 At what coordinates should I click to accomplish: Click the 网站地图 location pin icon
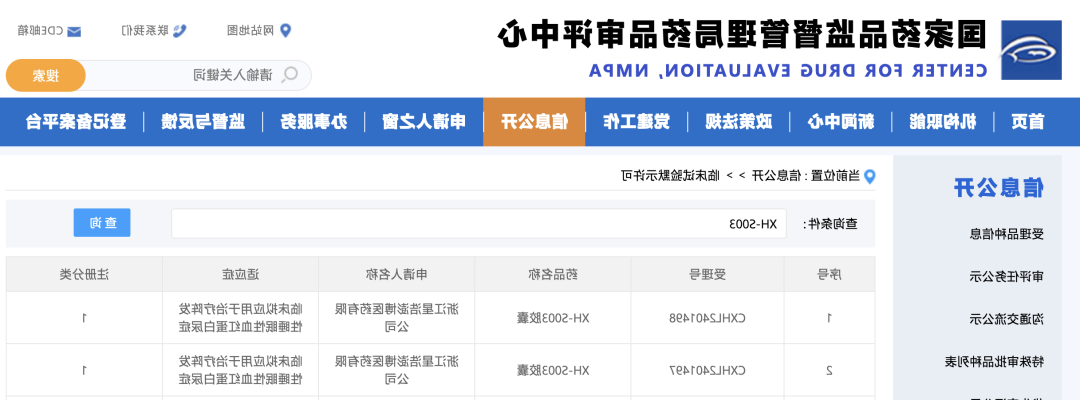point(285,30)
